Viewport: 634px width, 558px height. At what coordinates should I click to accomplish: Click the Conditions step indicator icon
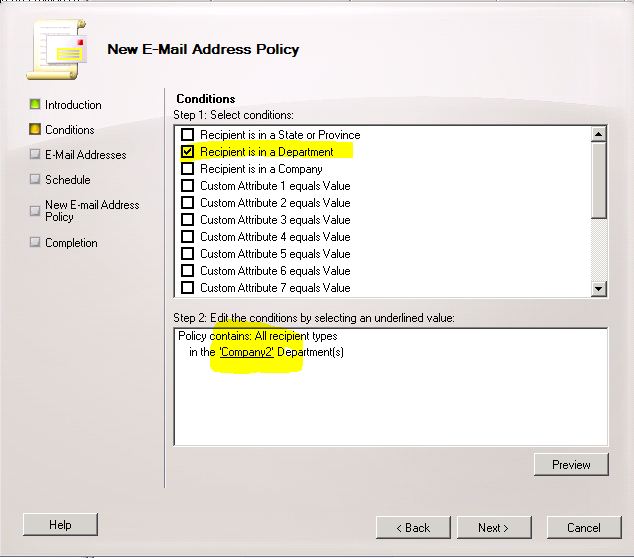coord(35,129)
